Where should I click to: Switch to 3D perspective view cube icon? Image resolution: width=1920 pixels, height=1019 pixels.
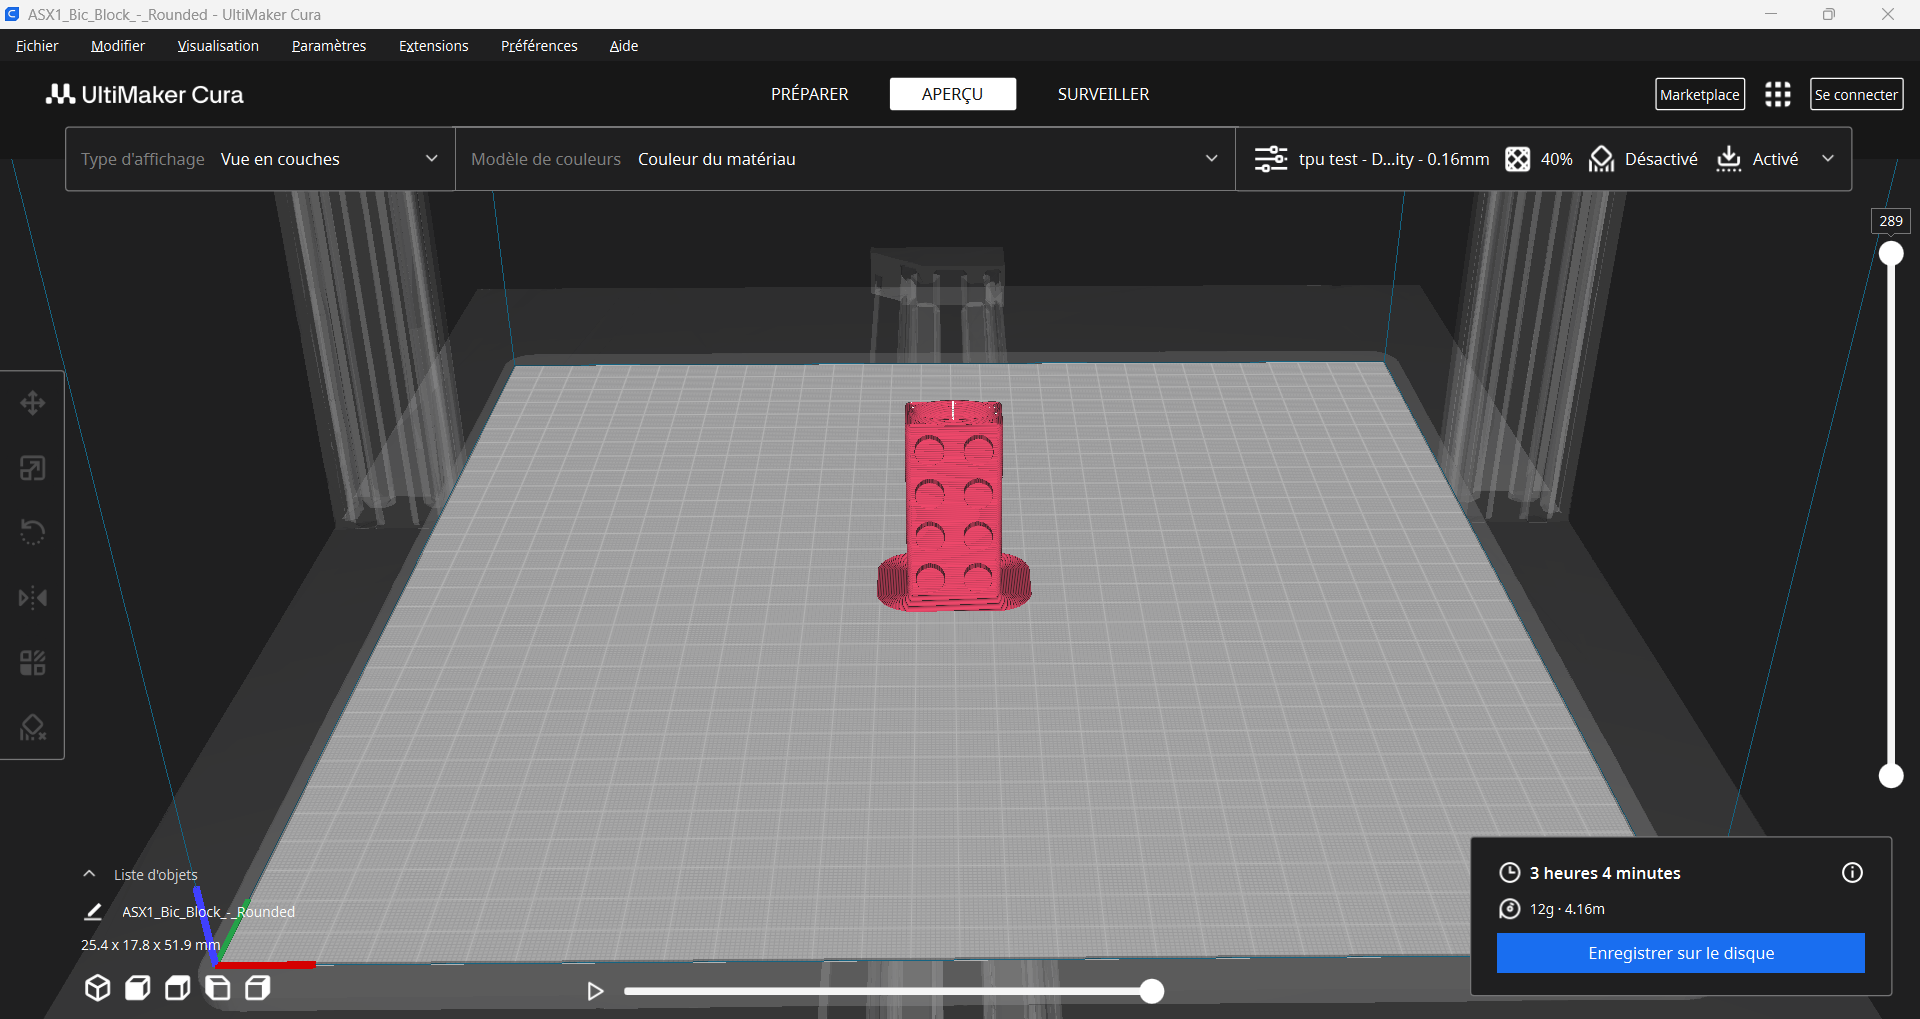click(97, 988)
